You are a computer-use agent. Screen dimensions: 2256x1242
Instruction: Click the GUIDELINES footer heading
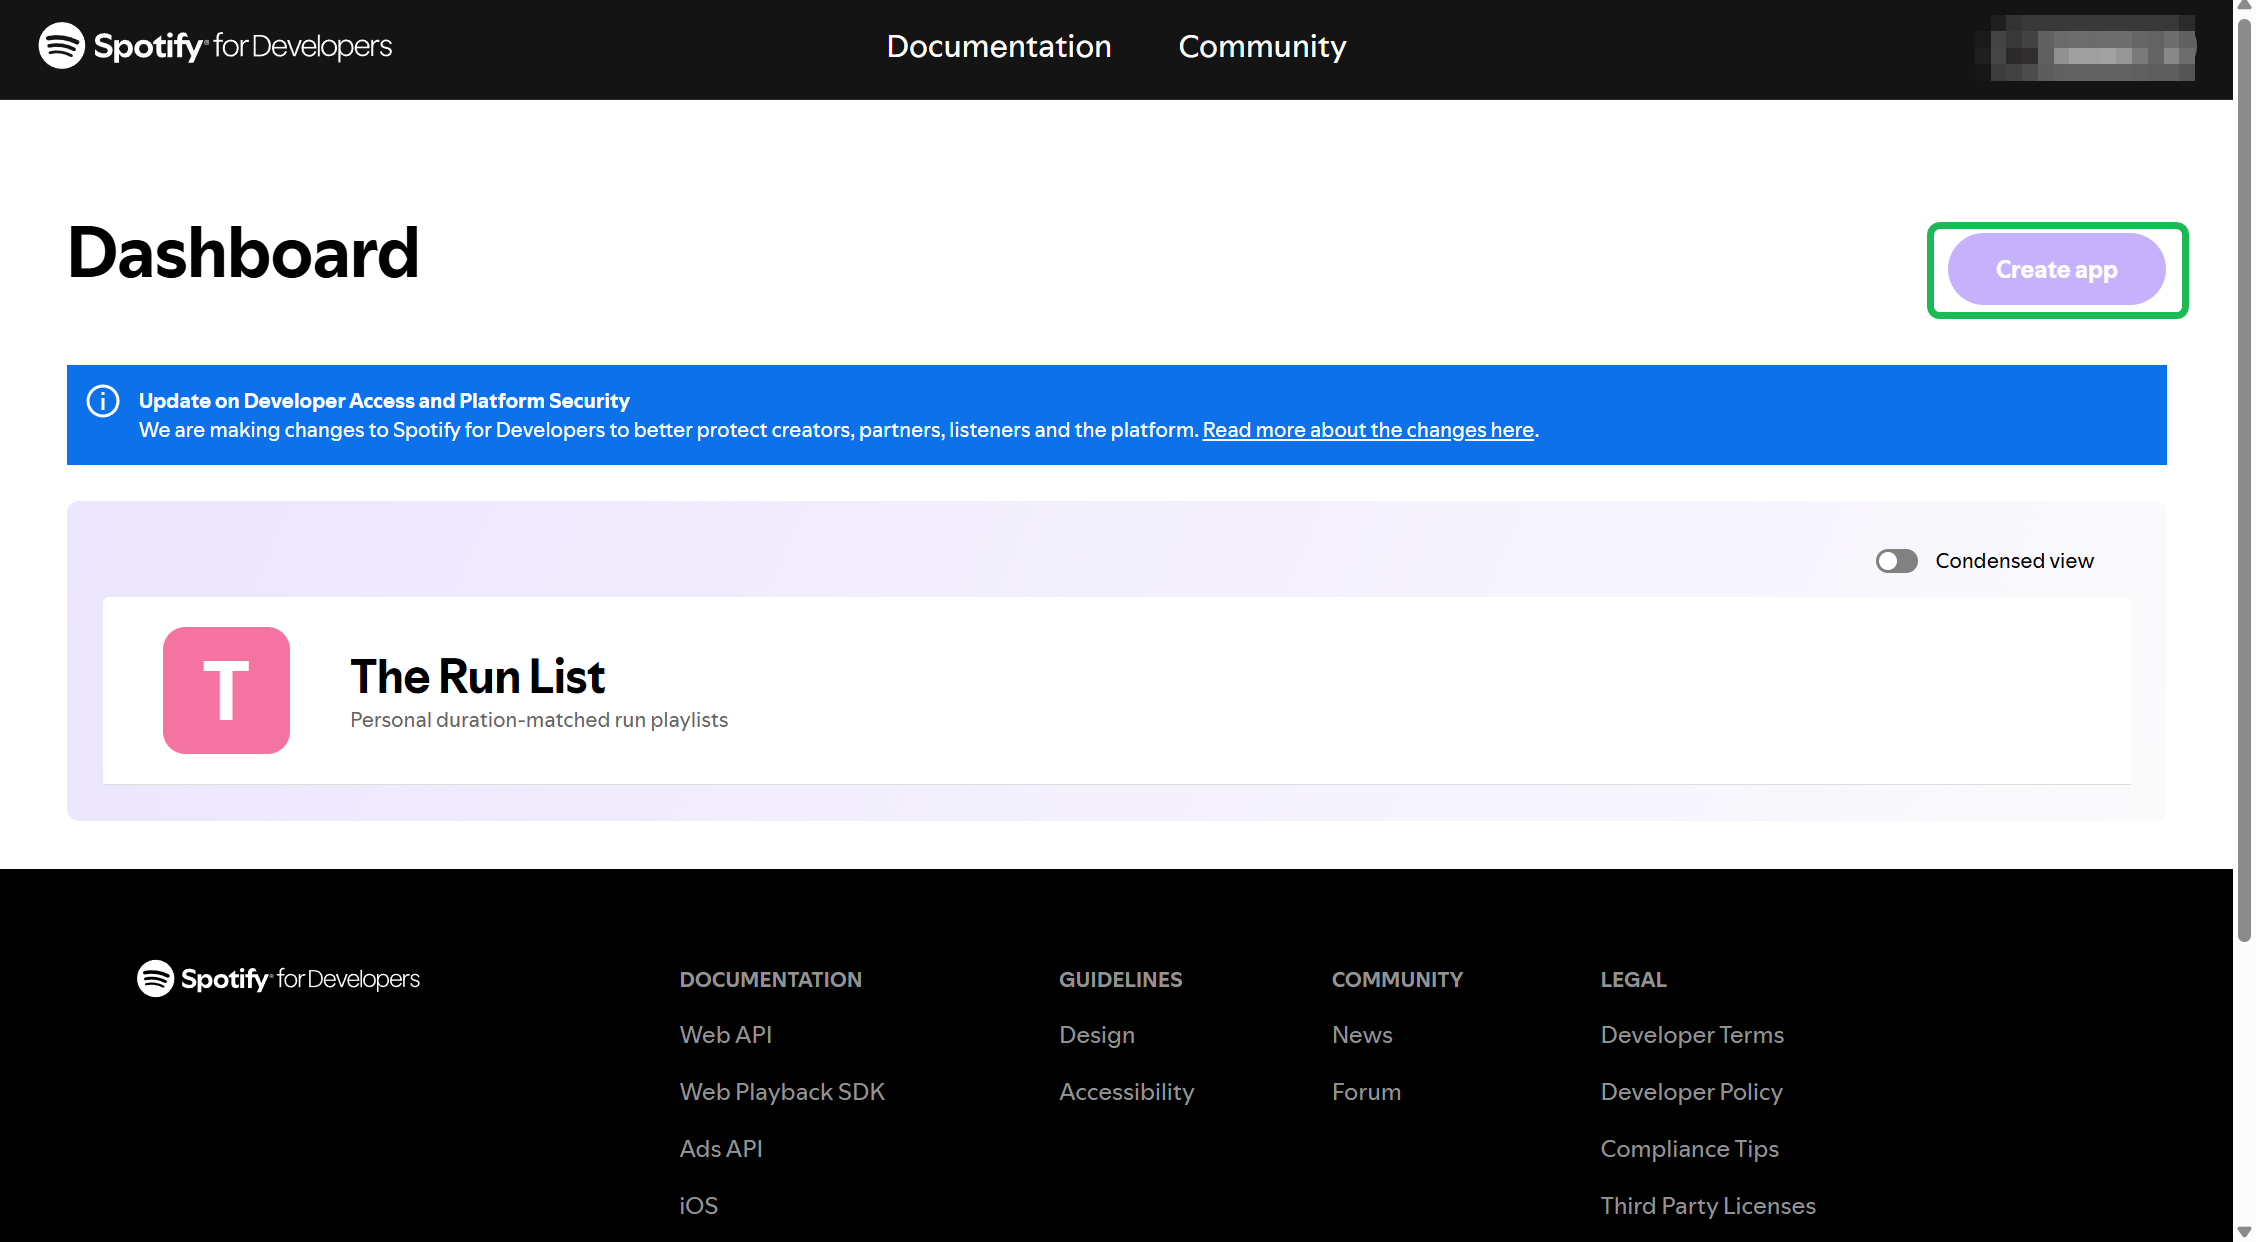click(1120, 980)
